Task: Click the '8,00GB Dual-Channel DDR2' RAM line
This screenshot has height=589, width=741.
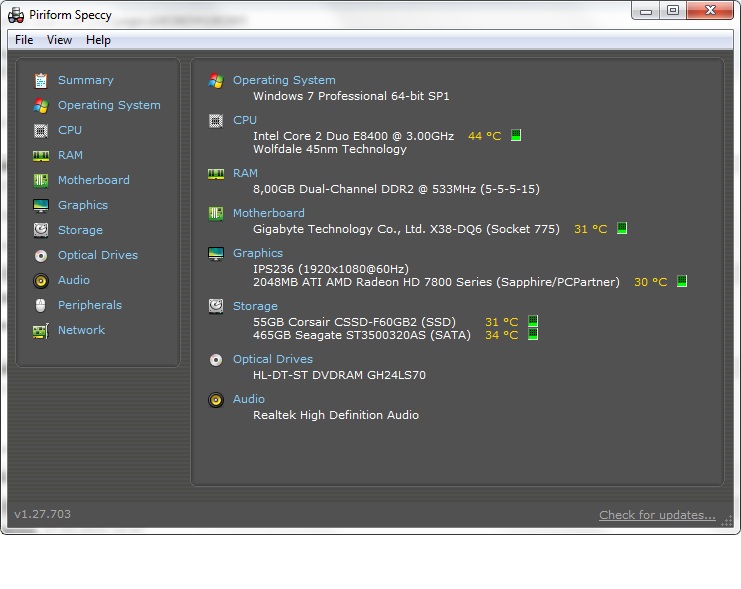Action: (x=396, y=189)
